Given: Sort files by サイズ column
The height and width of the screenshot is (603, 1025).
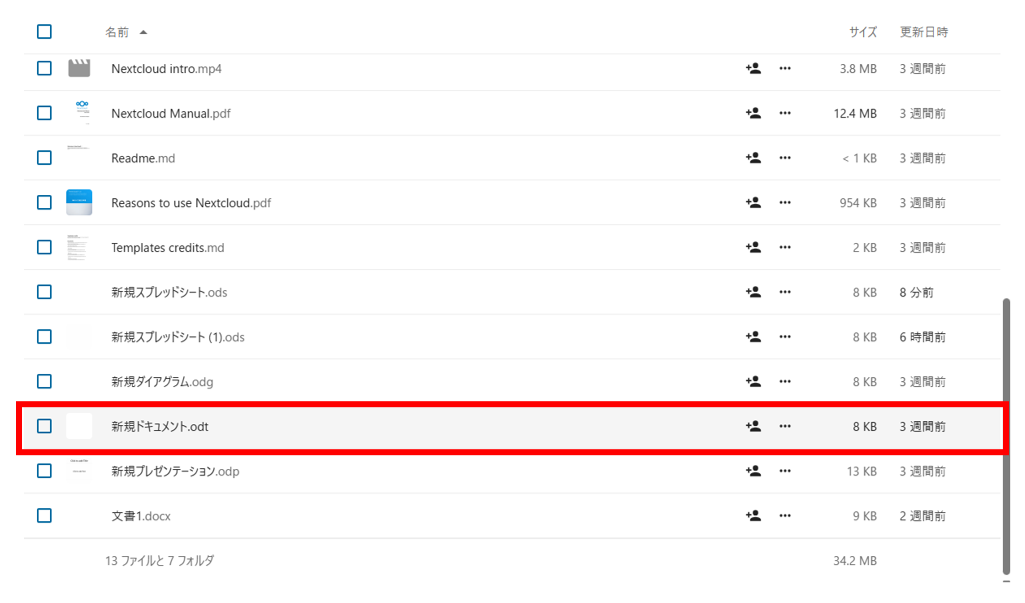Looking at the screenshot, I should pos(862,32).
